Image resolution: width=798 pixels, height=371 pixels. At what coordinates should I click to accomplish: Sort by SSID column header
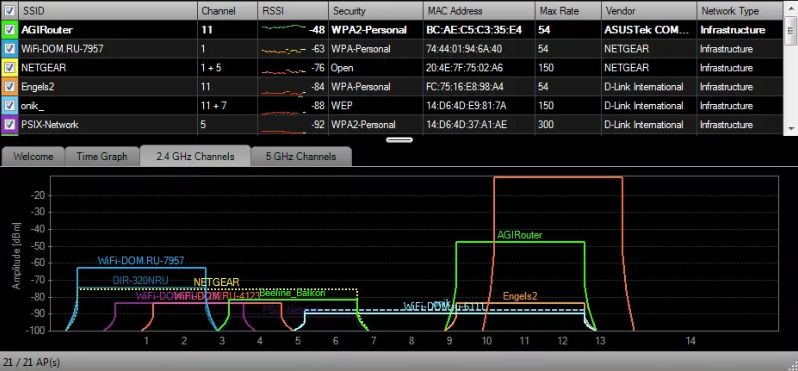107,11
